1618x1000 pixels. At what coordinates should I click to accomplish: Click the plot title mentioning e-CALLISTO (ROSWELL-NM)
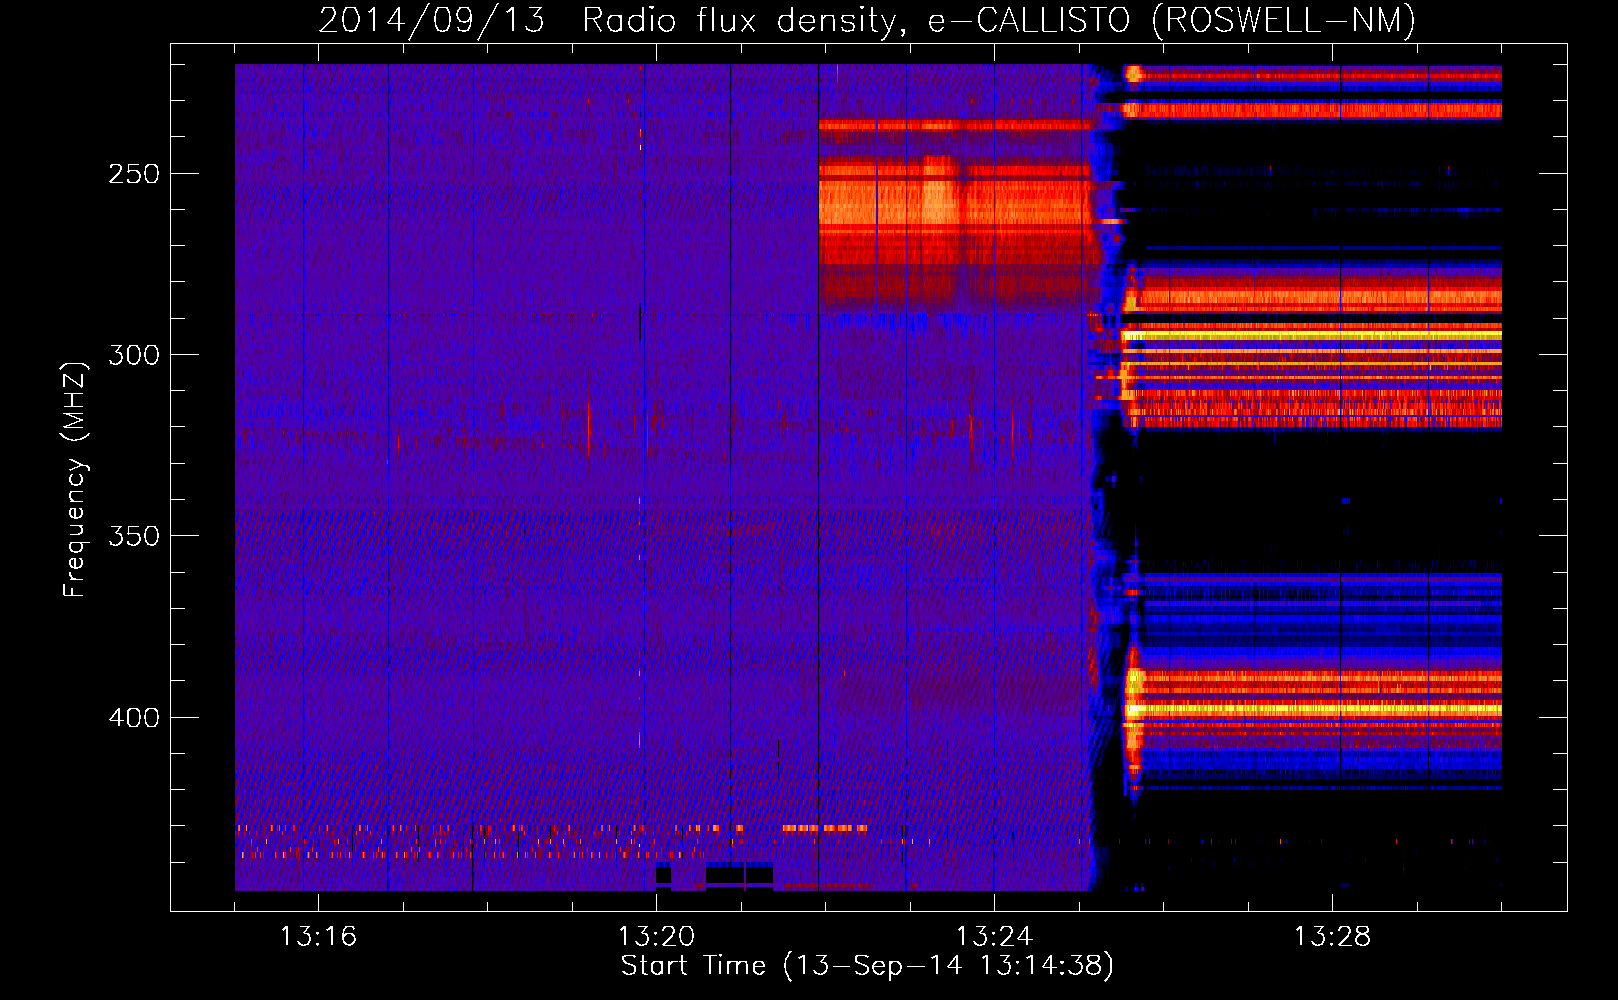867,20
